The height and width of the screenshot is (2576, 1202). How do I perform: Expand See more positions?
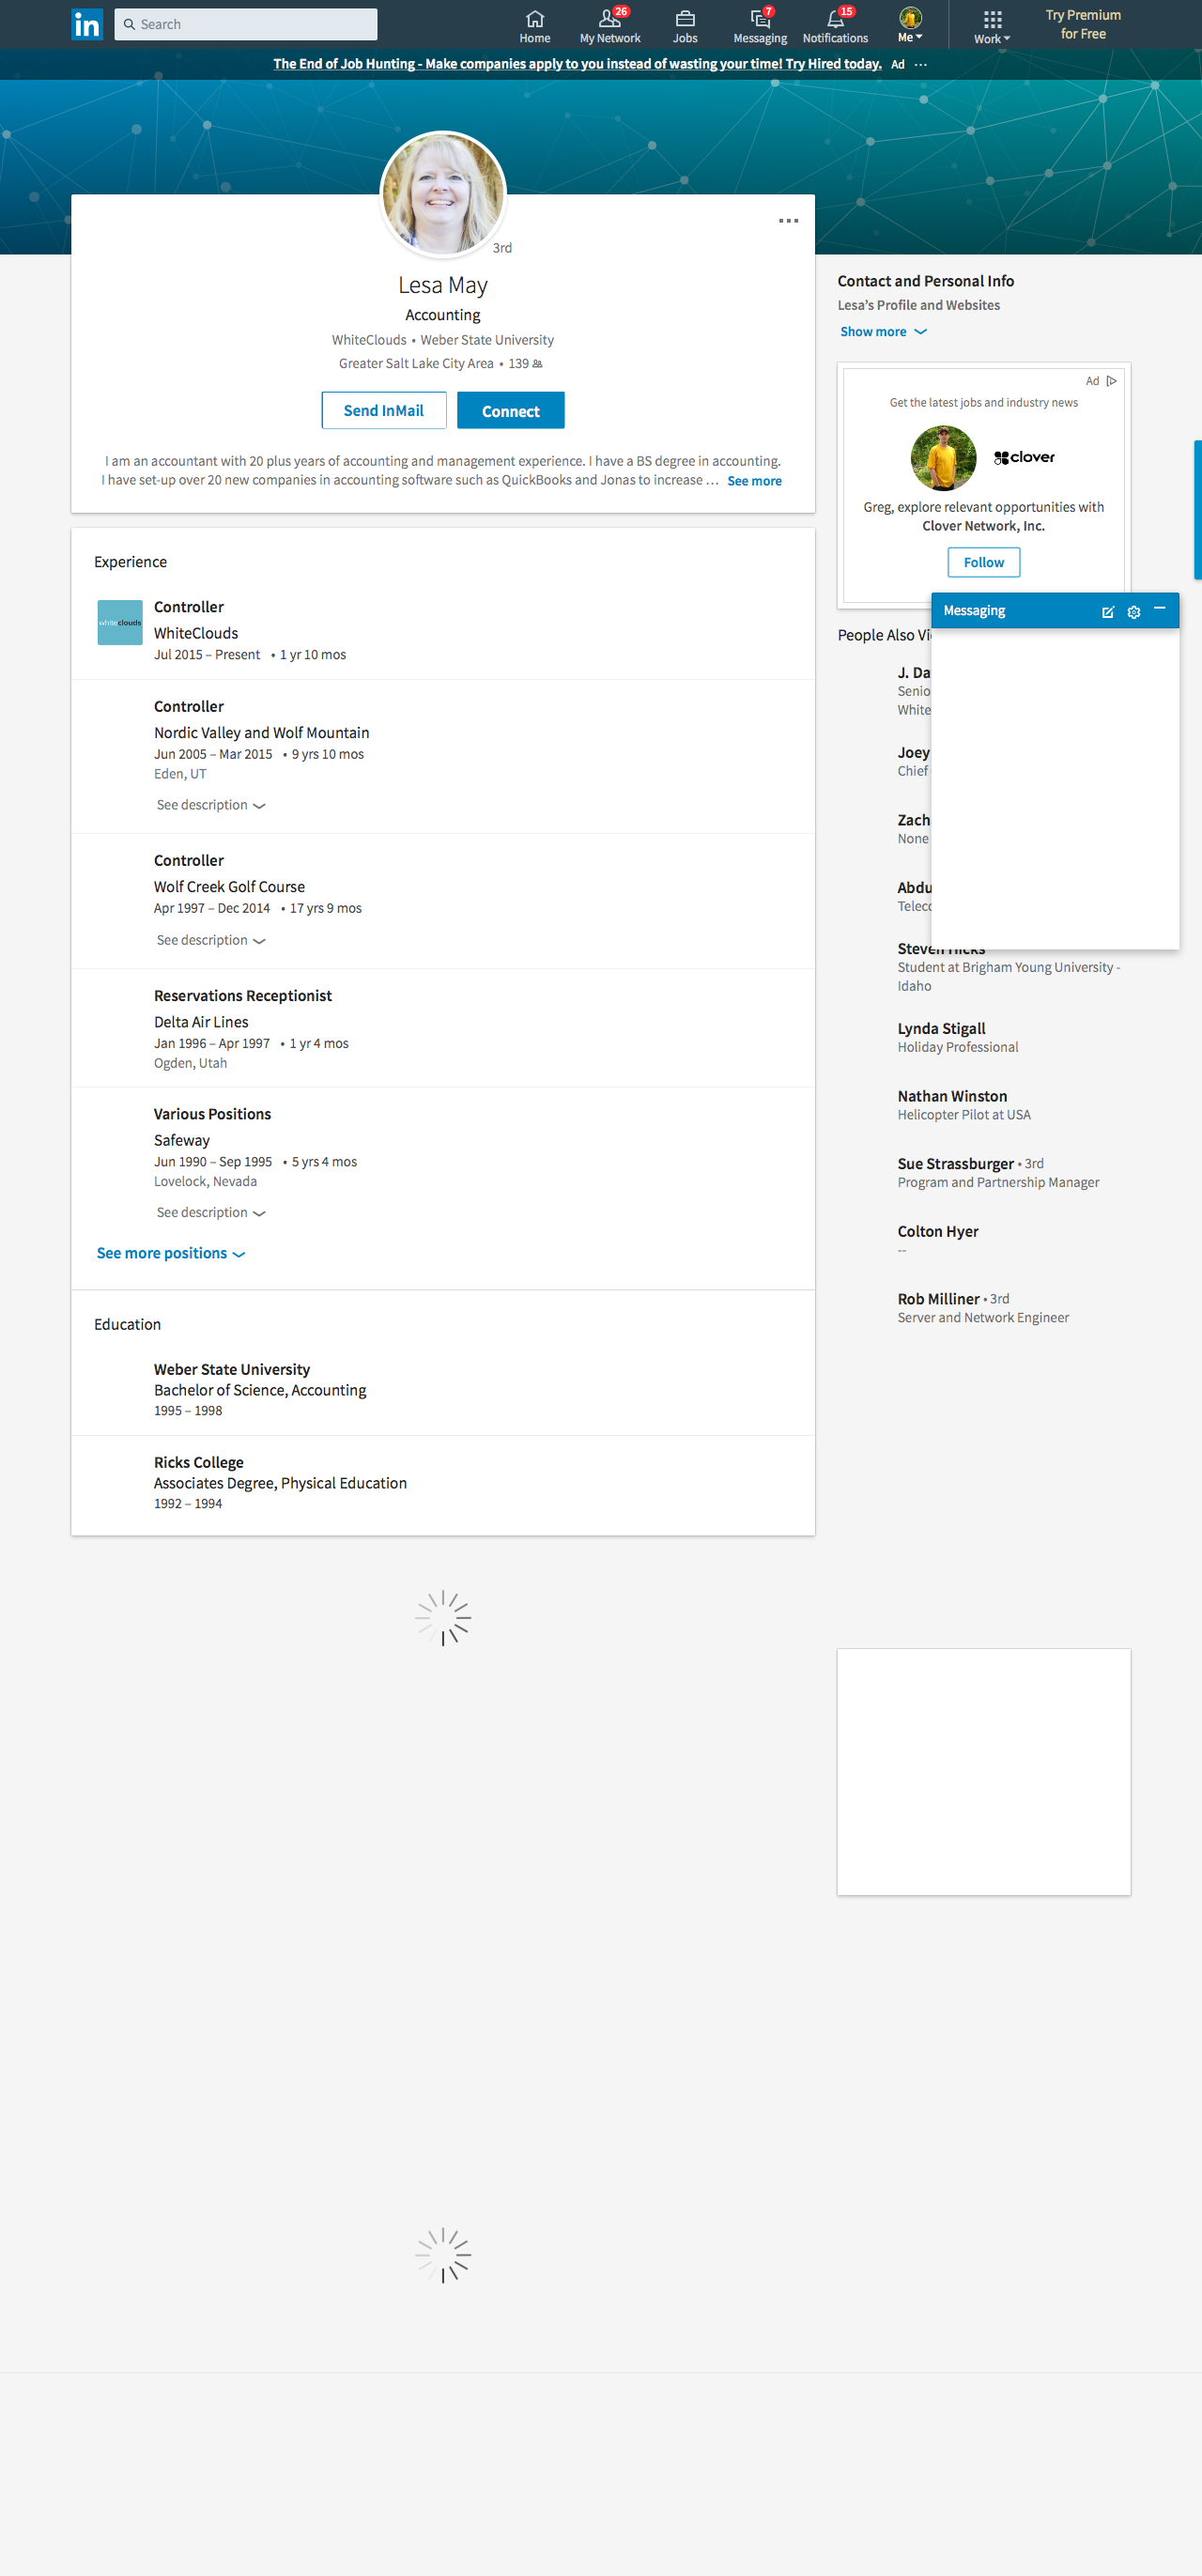click(170, 1253)
